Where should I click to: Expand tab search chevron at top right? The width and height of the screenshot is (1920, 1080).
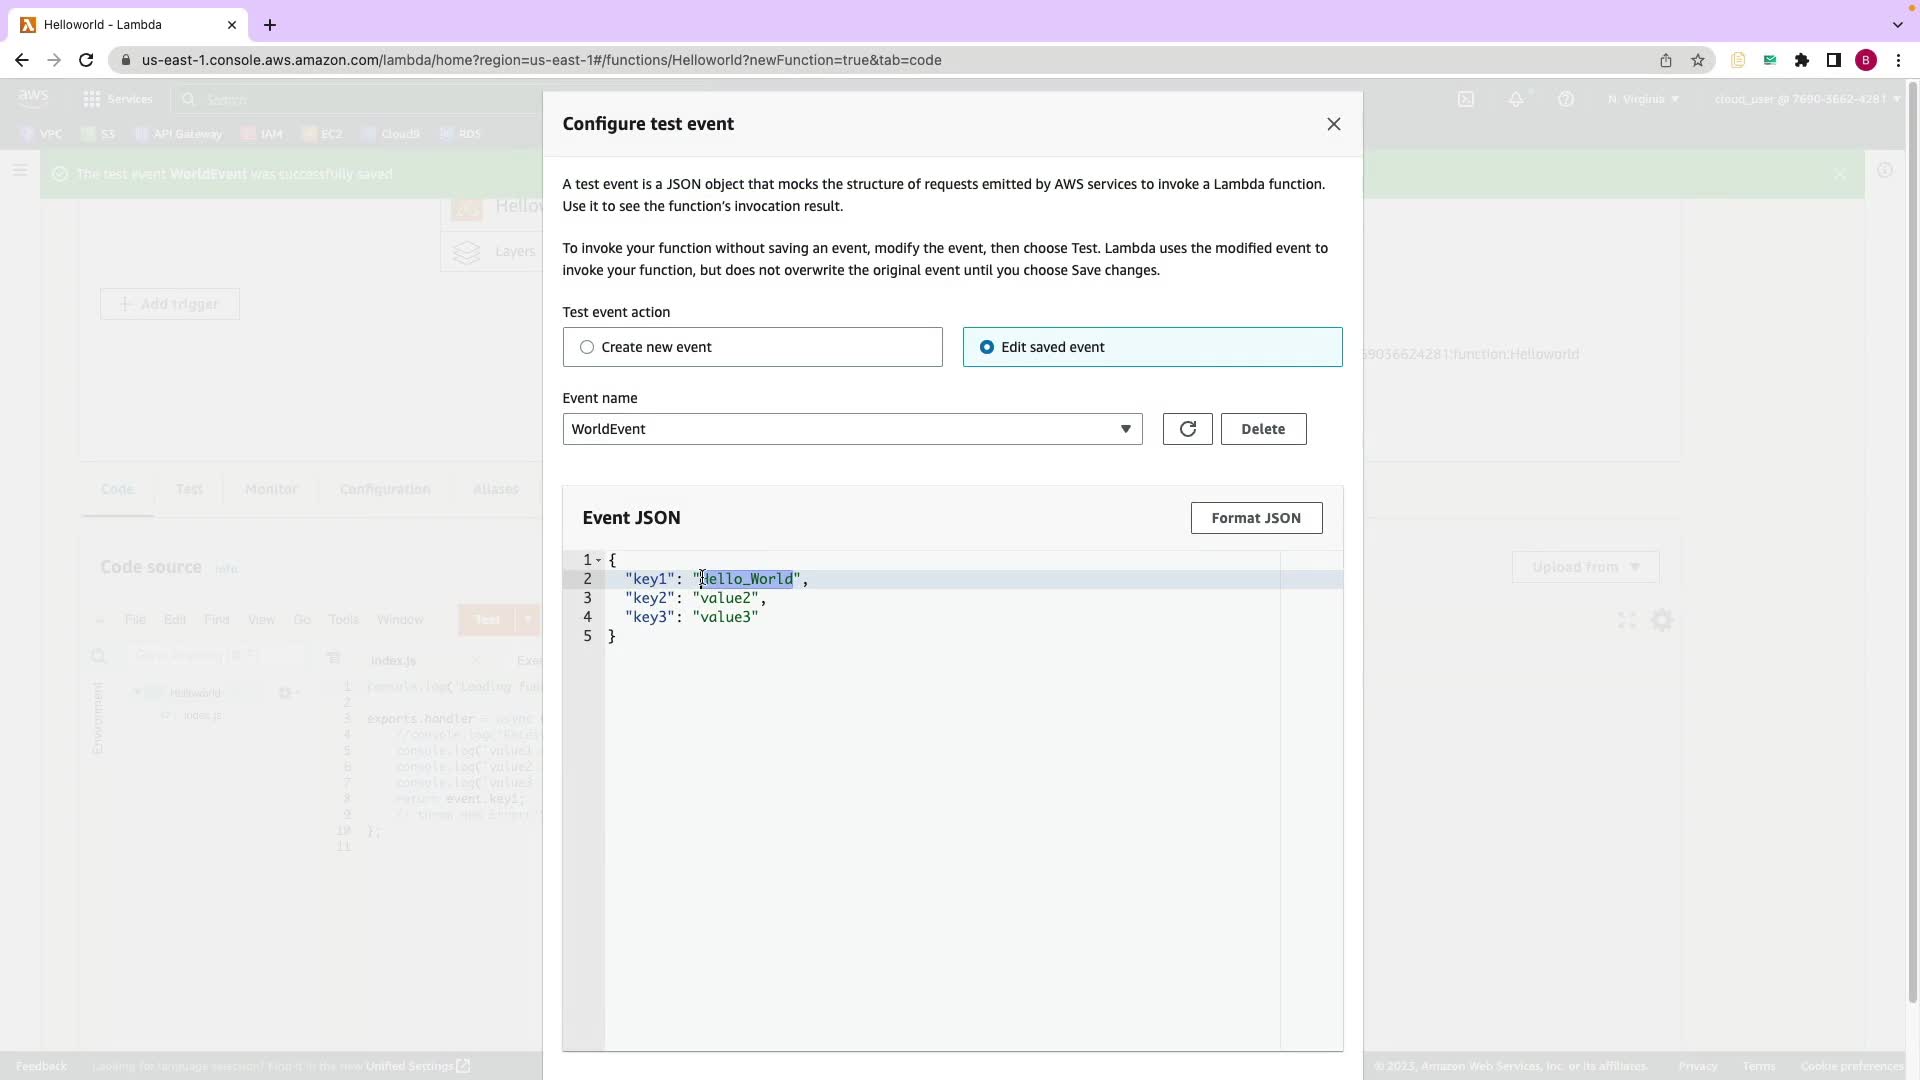pyautogui.click(x=1897, y=25)
